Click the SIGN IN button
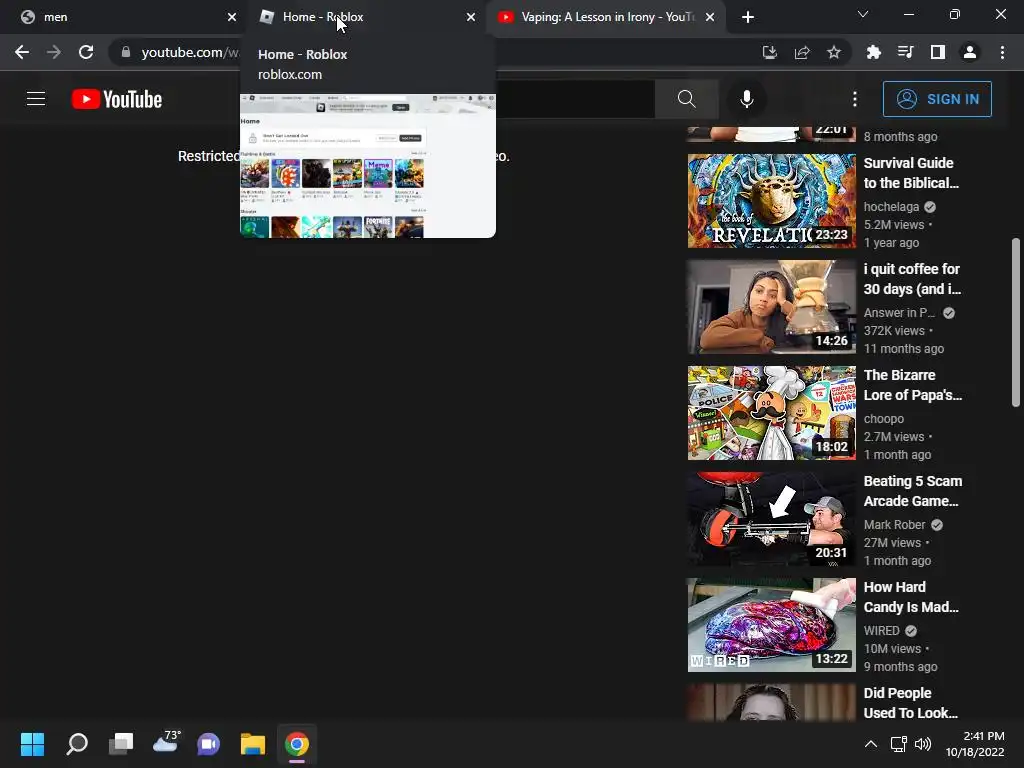Screen dimensions: 1024x768 point(937,99)
